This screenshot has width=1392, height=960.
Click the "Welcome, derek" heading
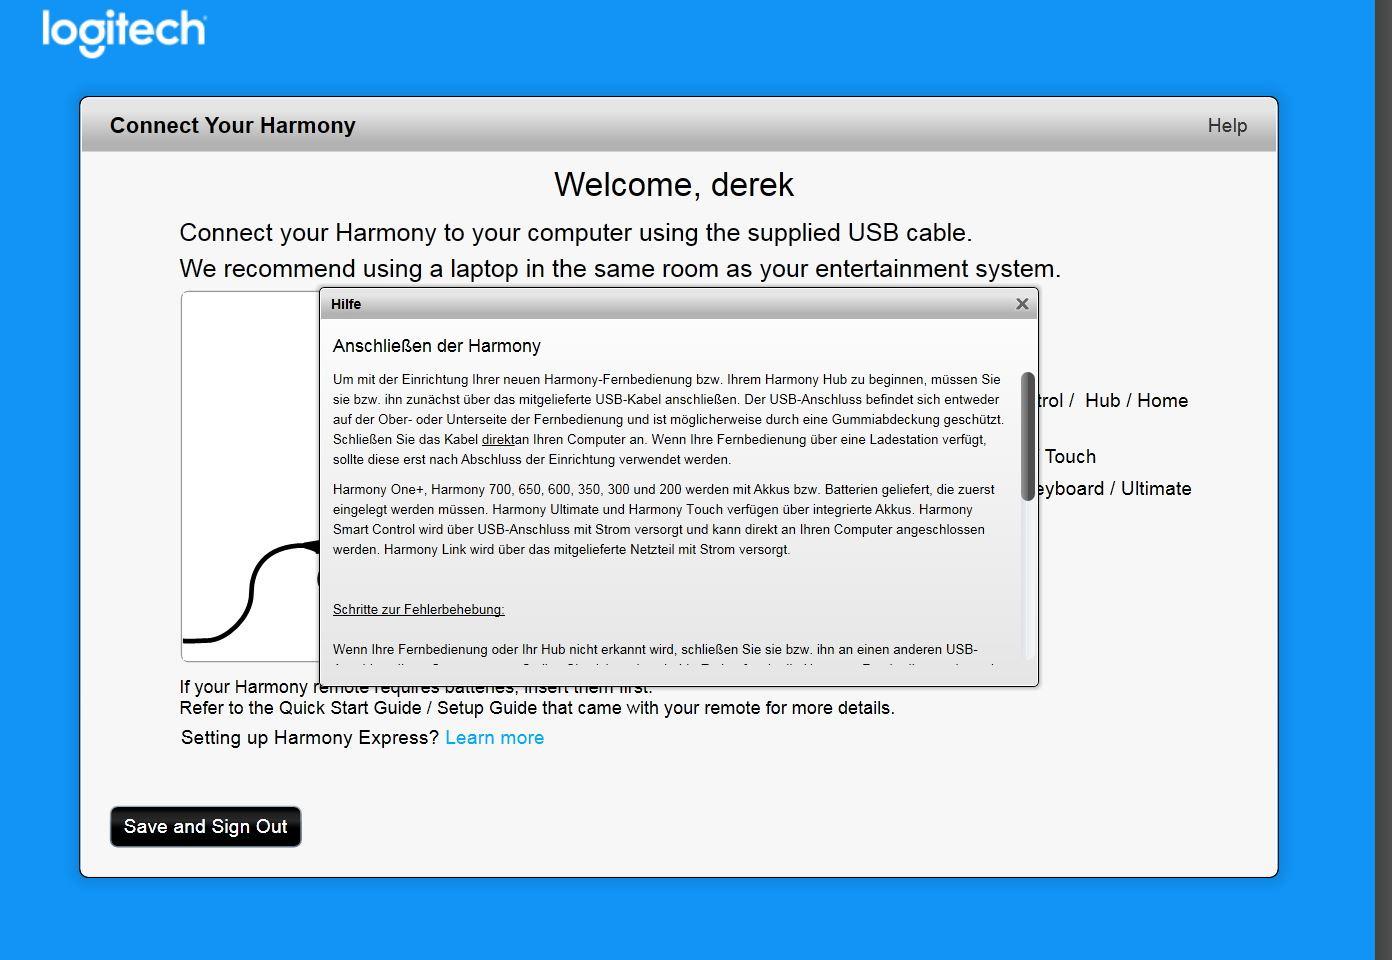click(x=674, y=184)
